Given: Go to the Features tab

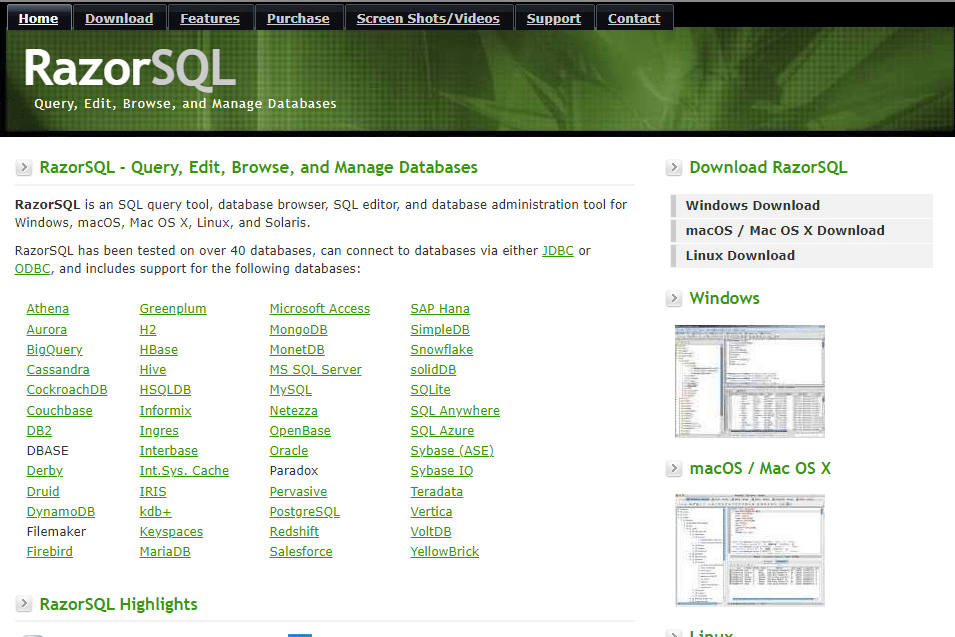Looking at the screenshot, I should pos(210,18).
